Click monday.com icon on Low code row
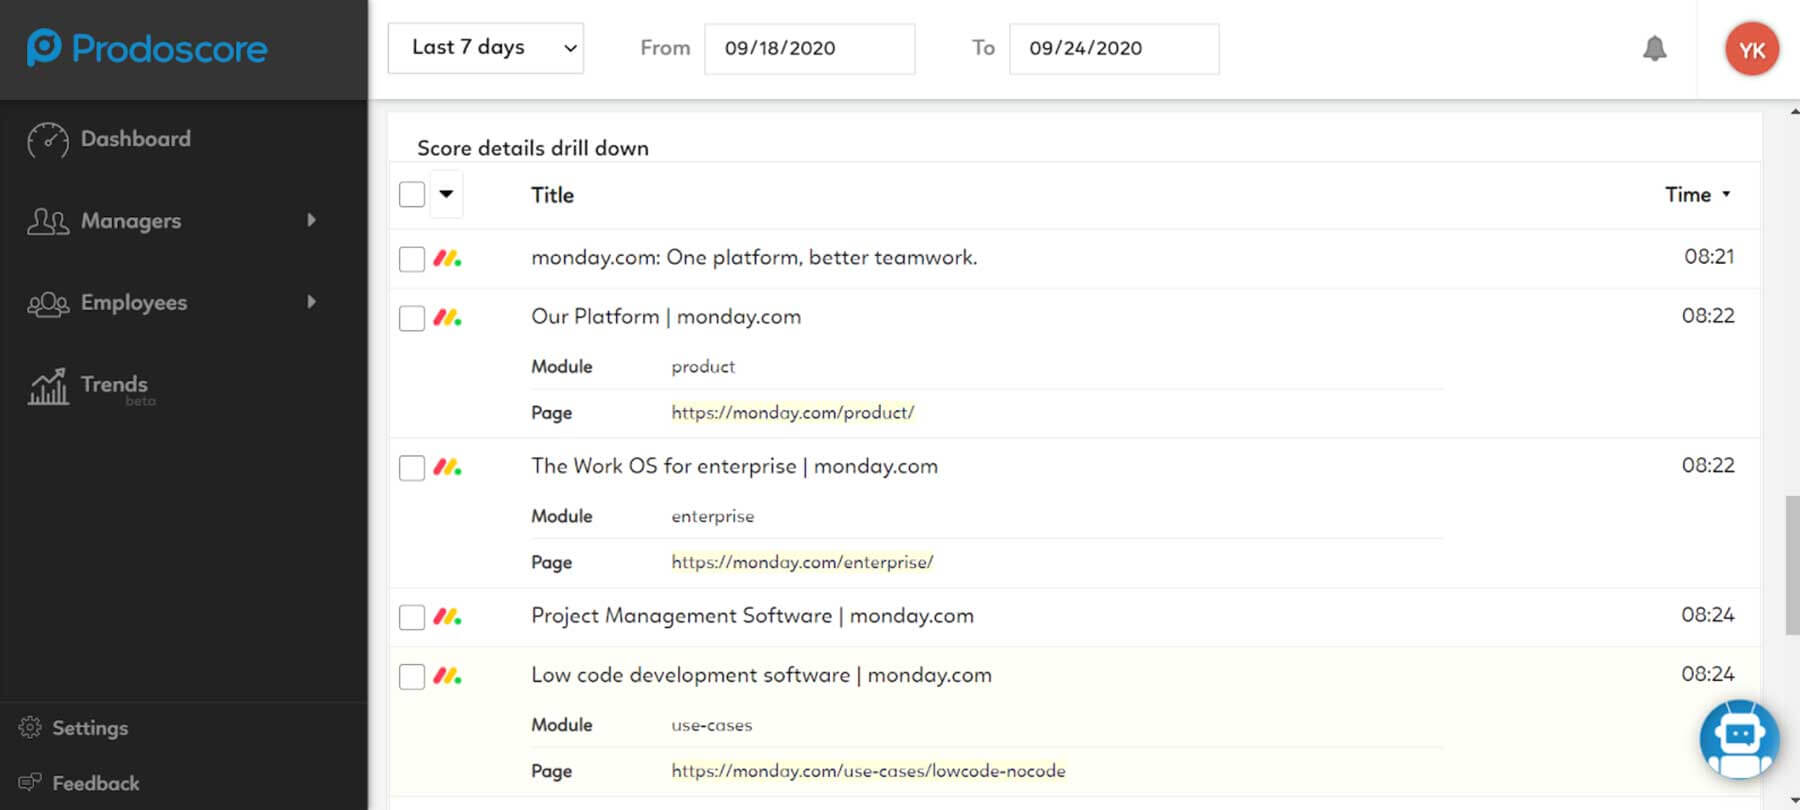The image size is (1800, 810). click(x=447, y=676)
